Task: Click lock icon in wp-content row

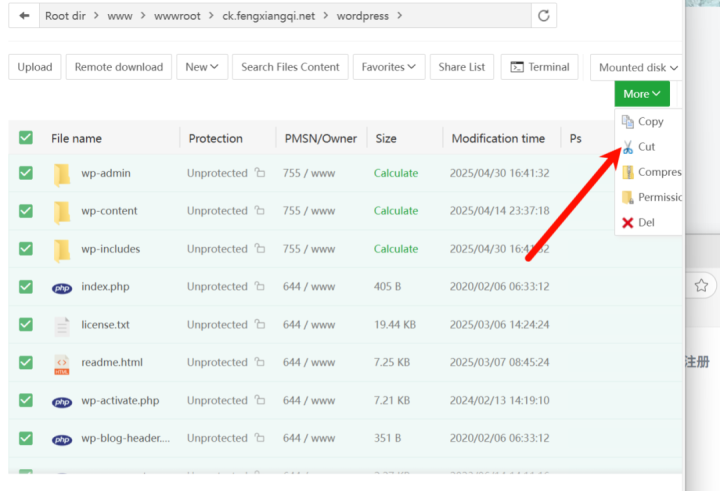Action: pos(260,210)
